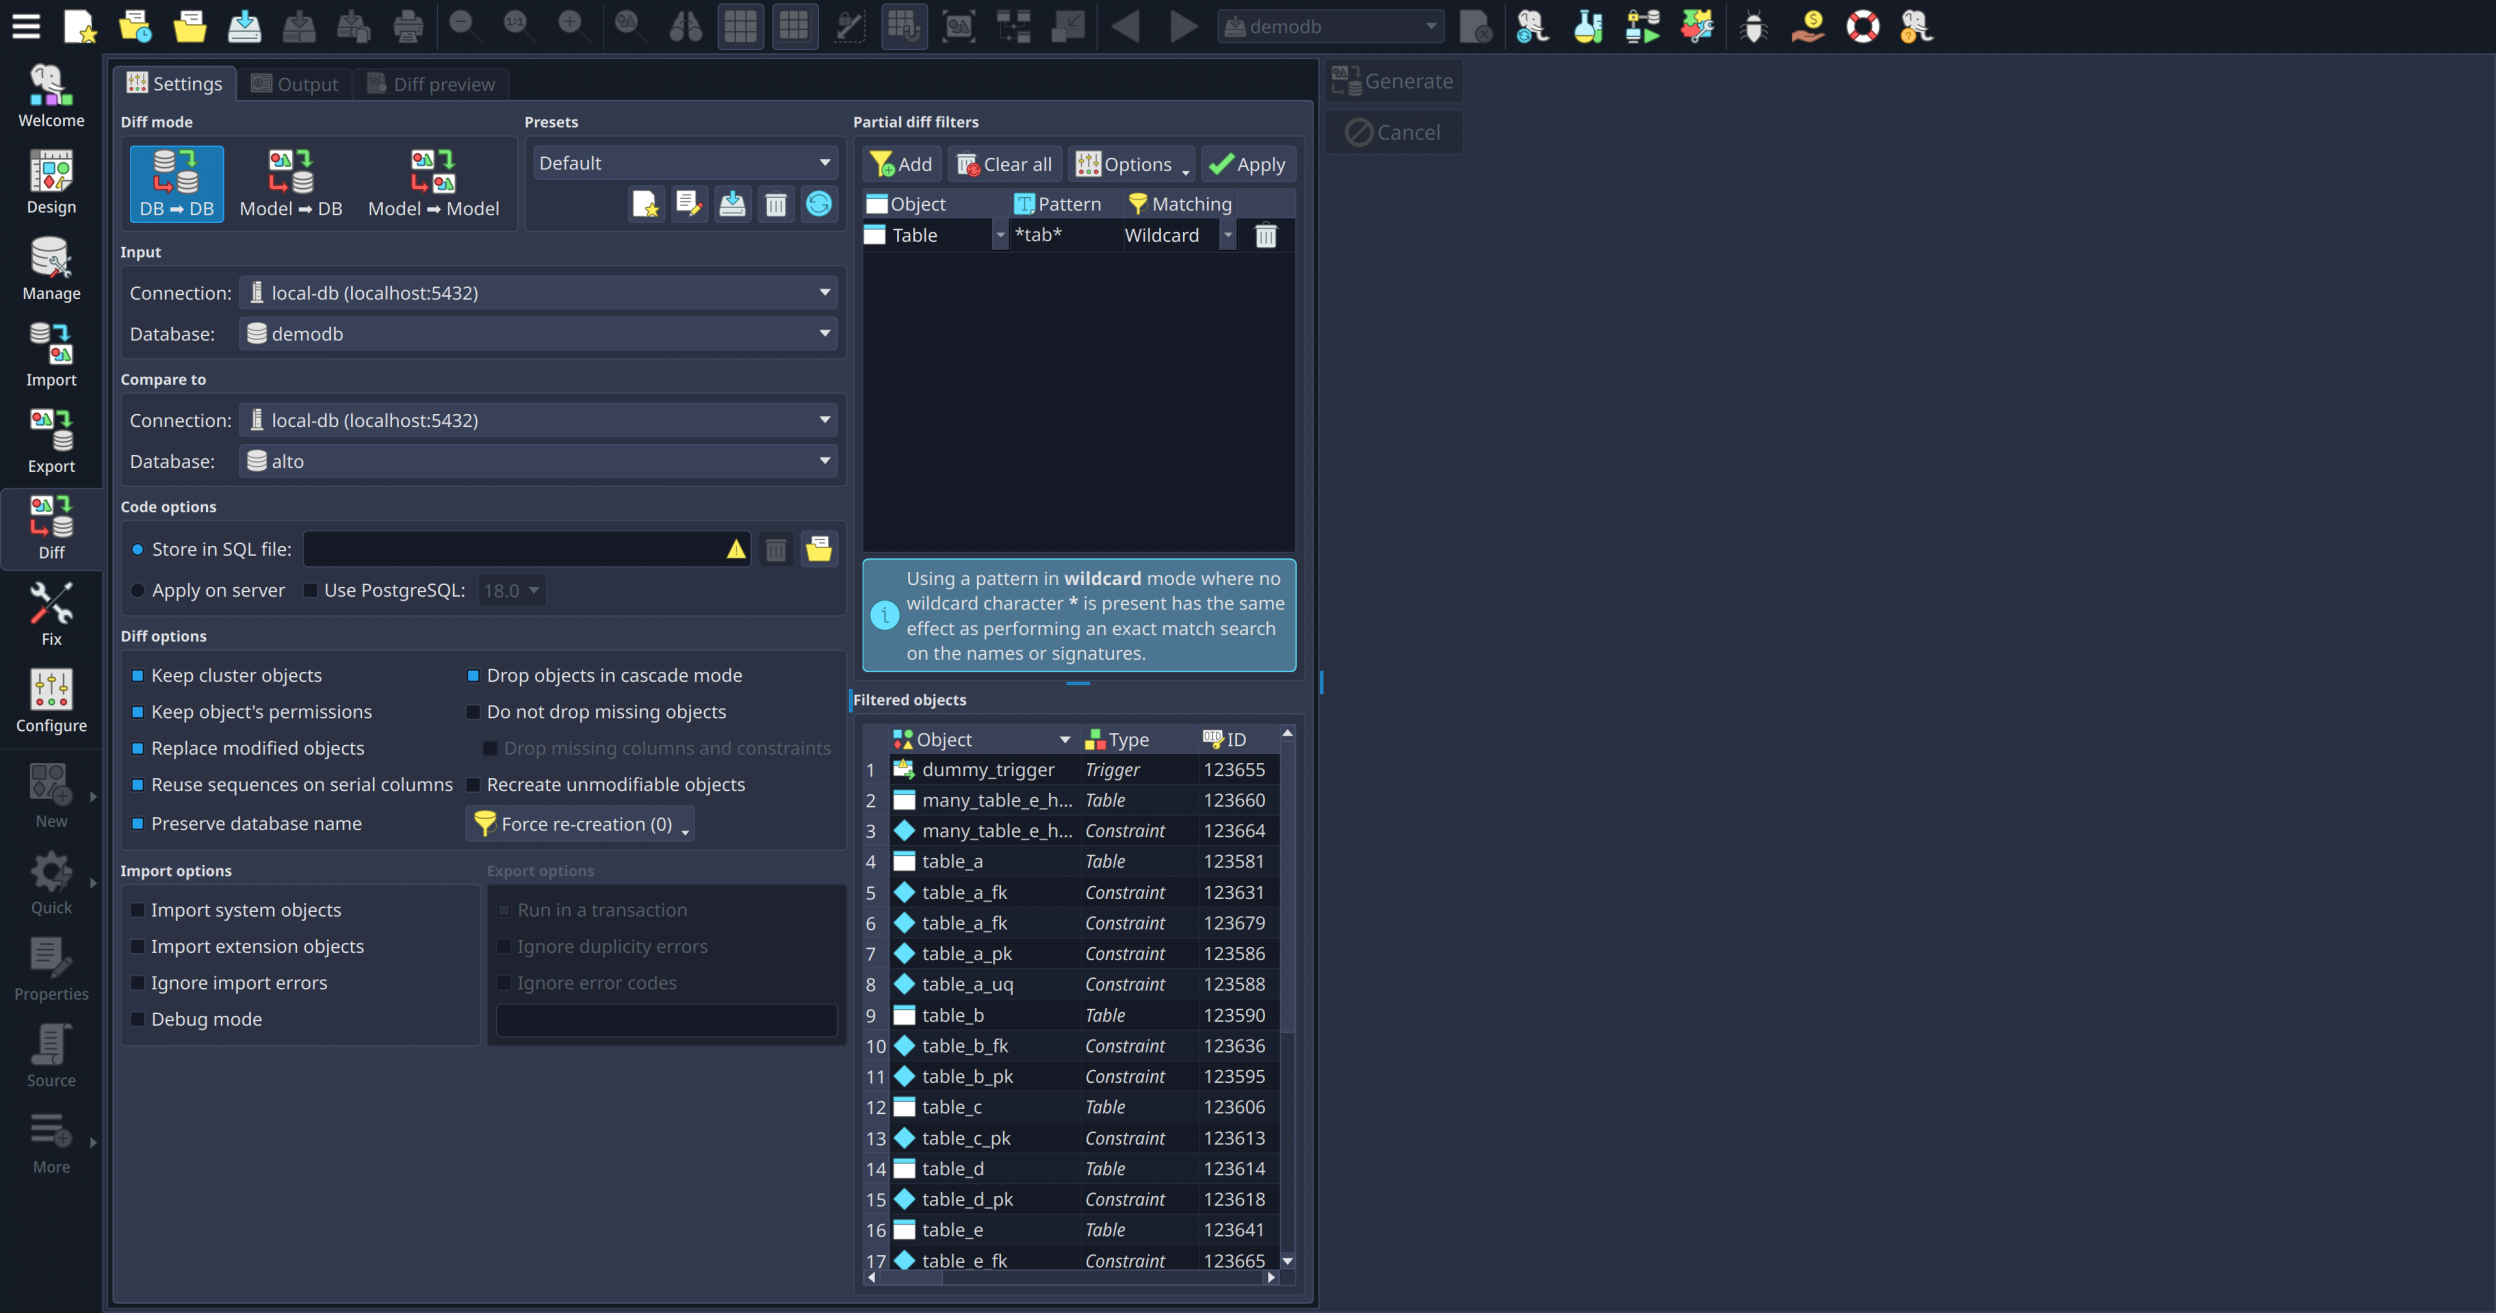Select Model to DB diff mode
Image resolution: width=2496 pixels, height=1313 pixels.
pyautogui.click(x=290, y=184)
